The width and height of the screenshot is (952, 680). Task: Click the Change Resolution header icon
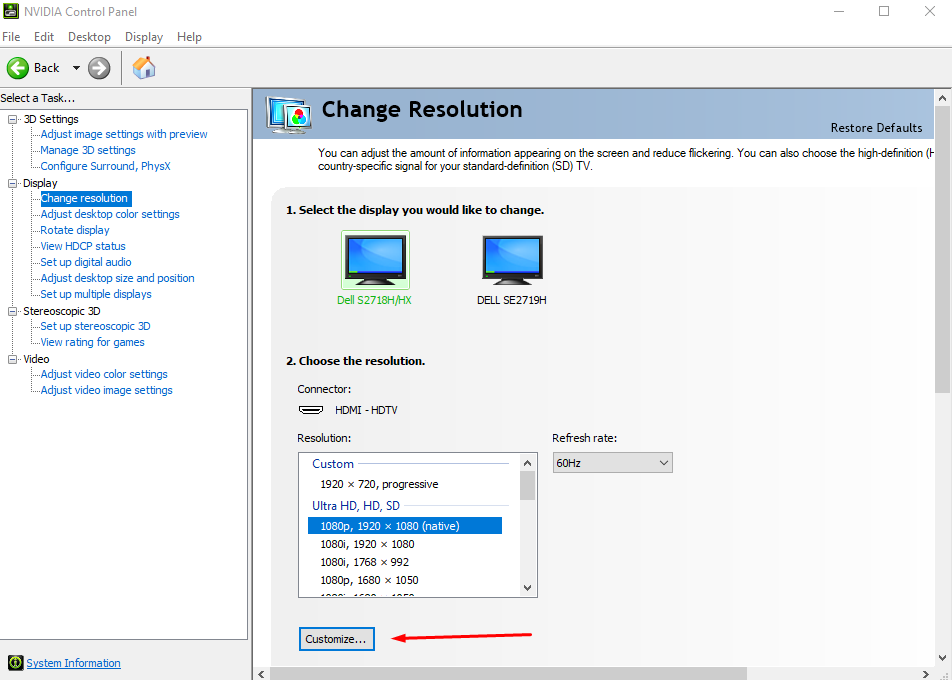pos(290,113)
